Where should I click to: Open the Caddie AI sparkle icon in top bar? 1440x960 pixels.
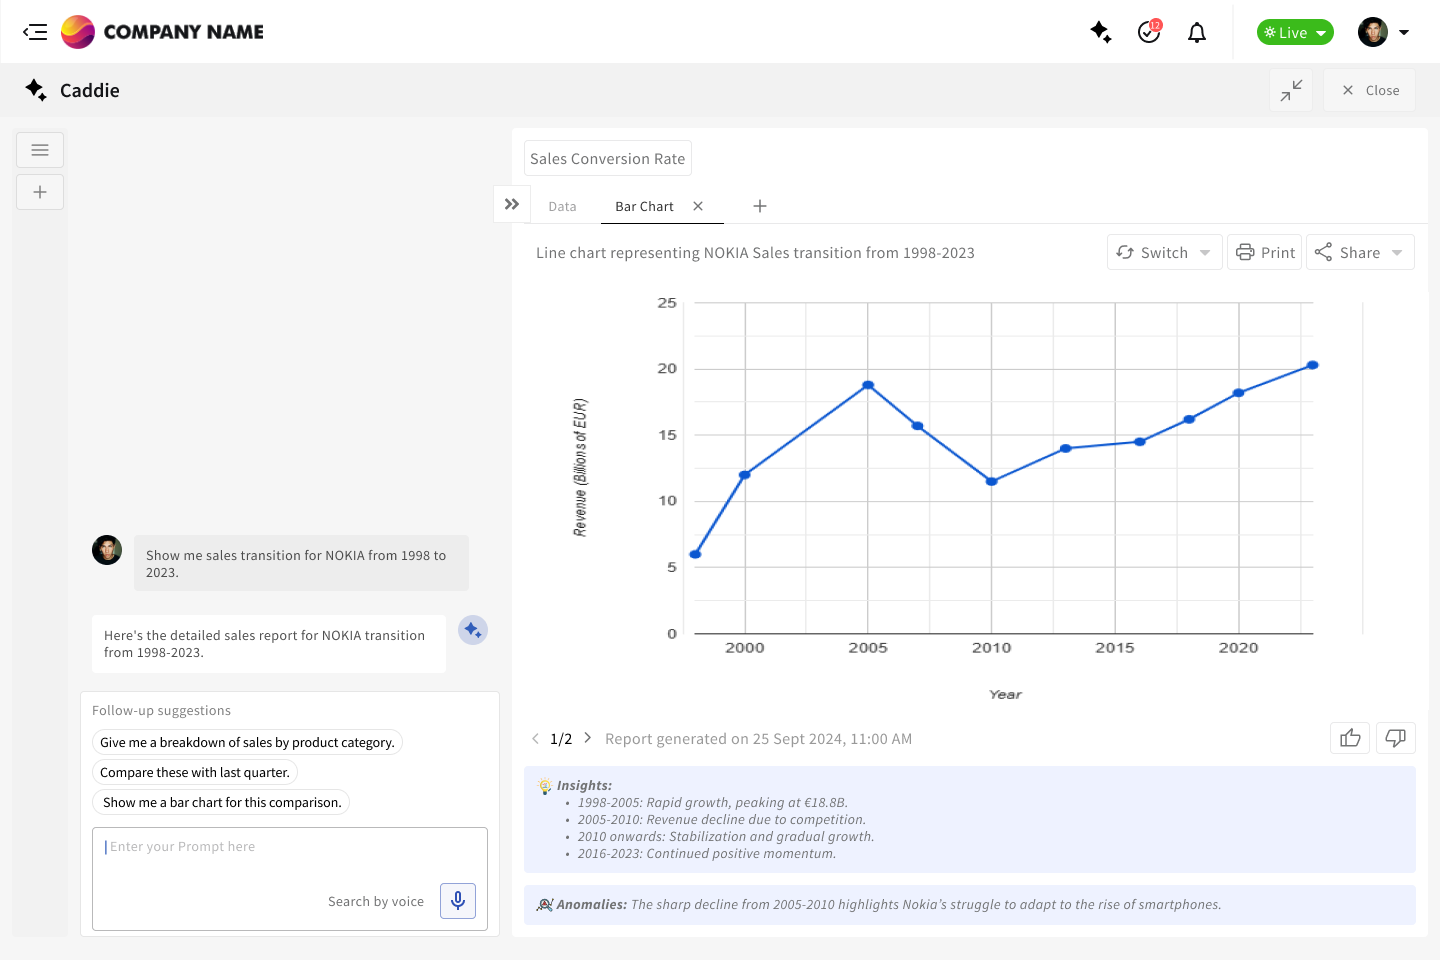(1101, 32)
